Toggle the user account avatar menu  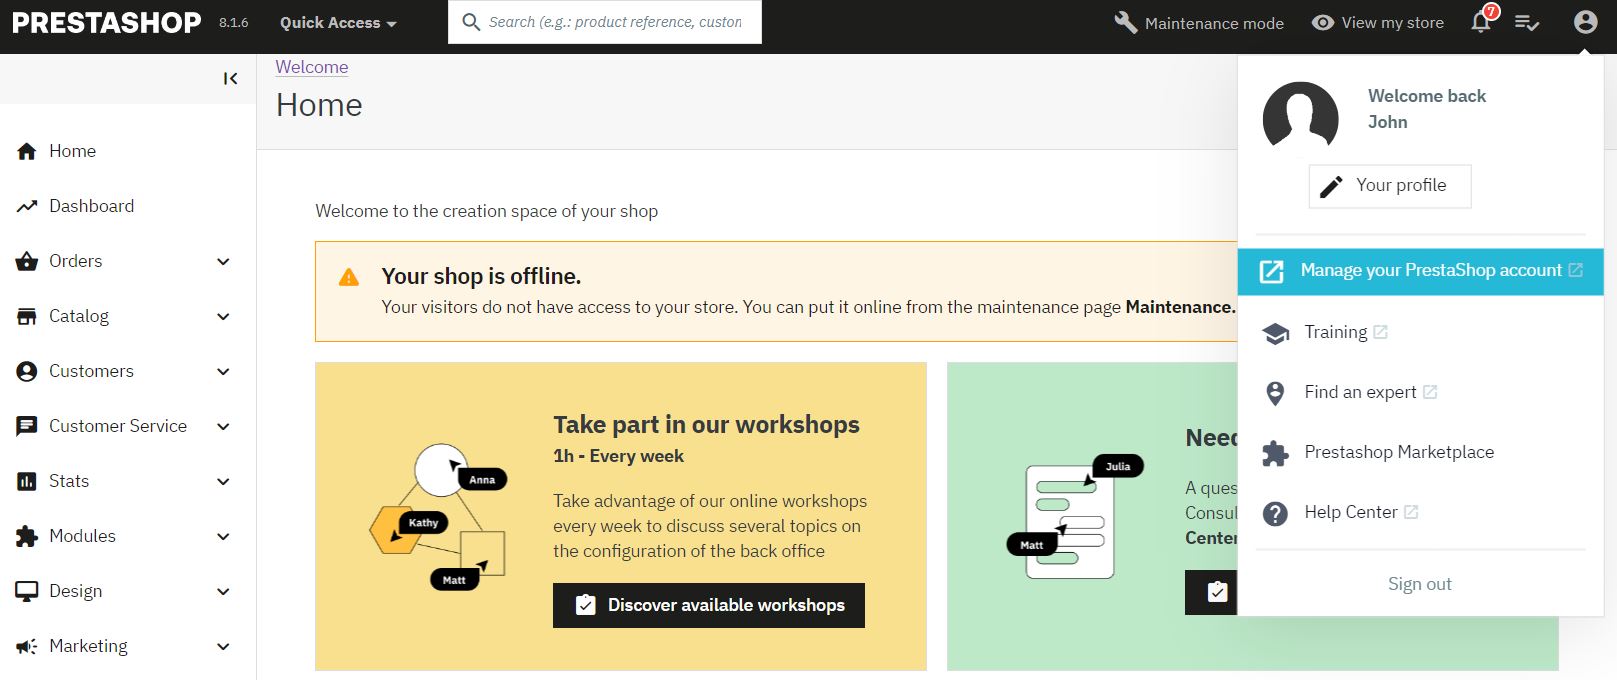click(x=1585, y=22)
